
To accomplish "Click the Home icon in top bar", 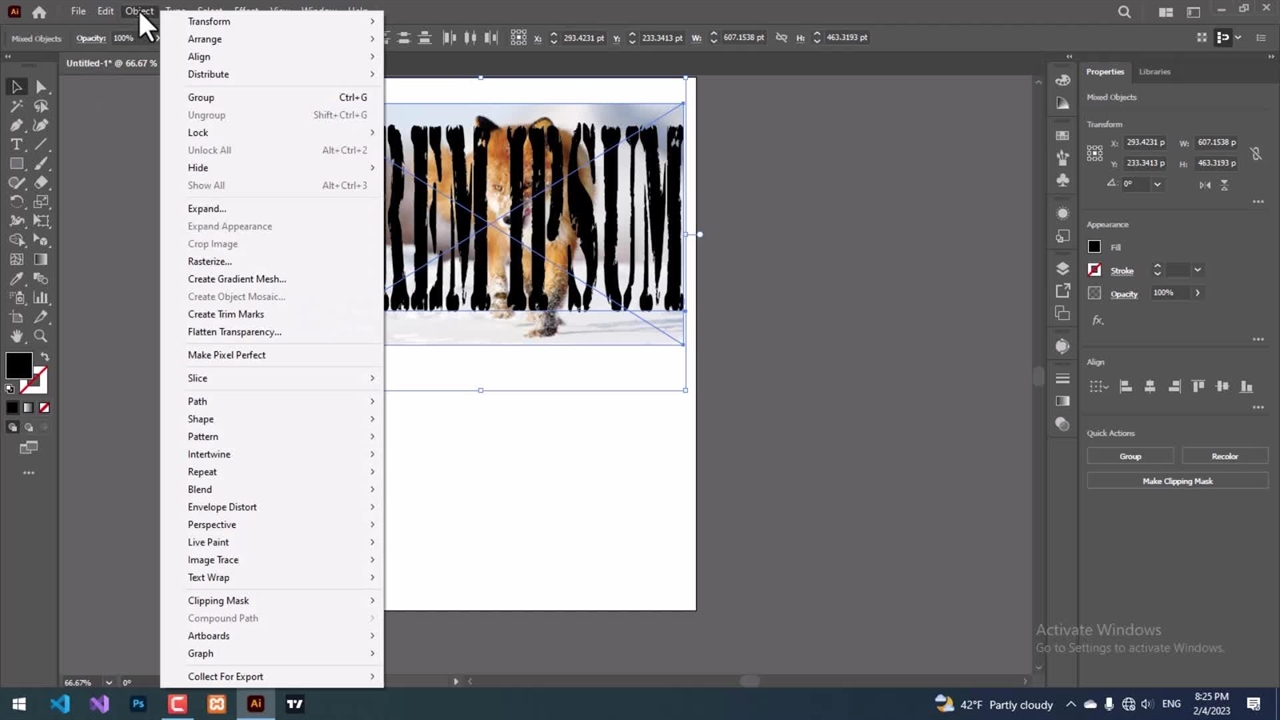I will tap(39, 12).
